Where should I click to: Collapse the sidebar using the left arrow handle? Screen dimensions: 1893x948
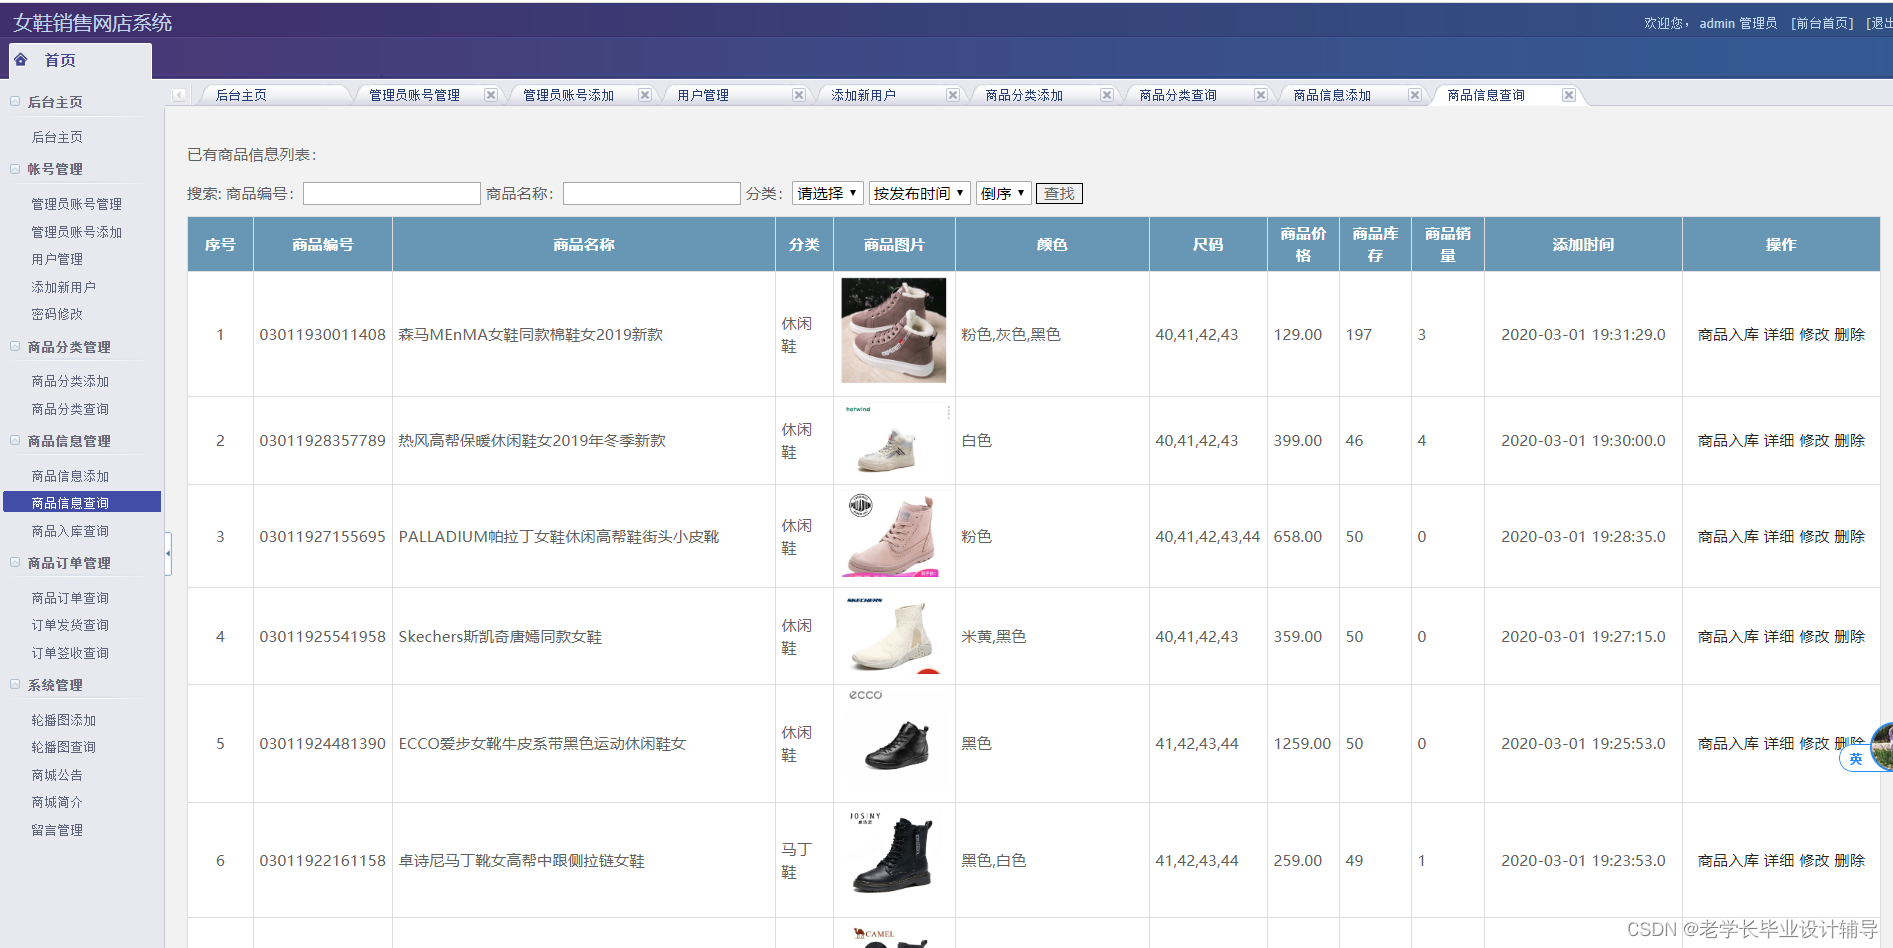pyautogui.click(x=168, y=552)
